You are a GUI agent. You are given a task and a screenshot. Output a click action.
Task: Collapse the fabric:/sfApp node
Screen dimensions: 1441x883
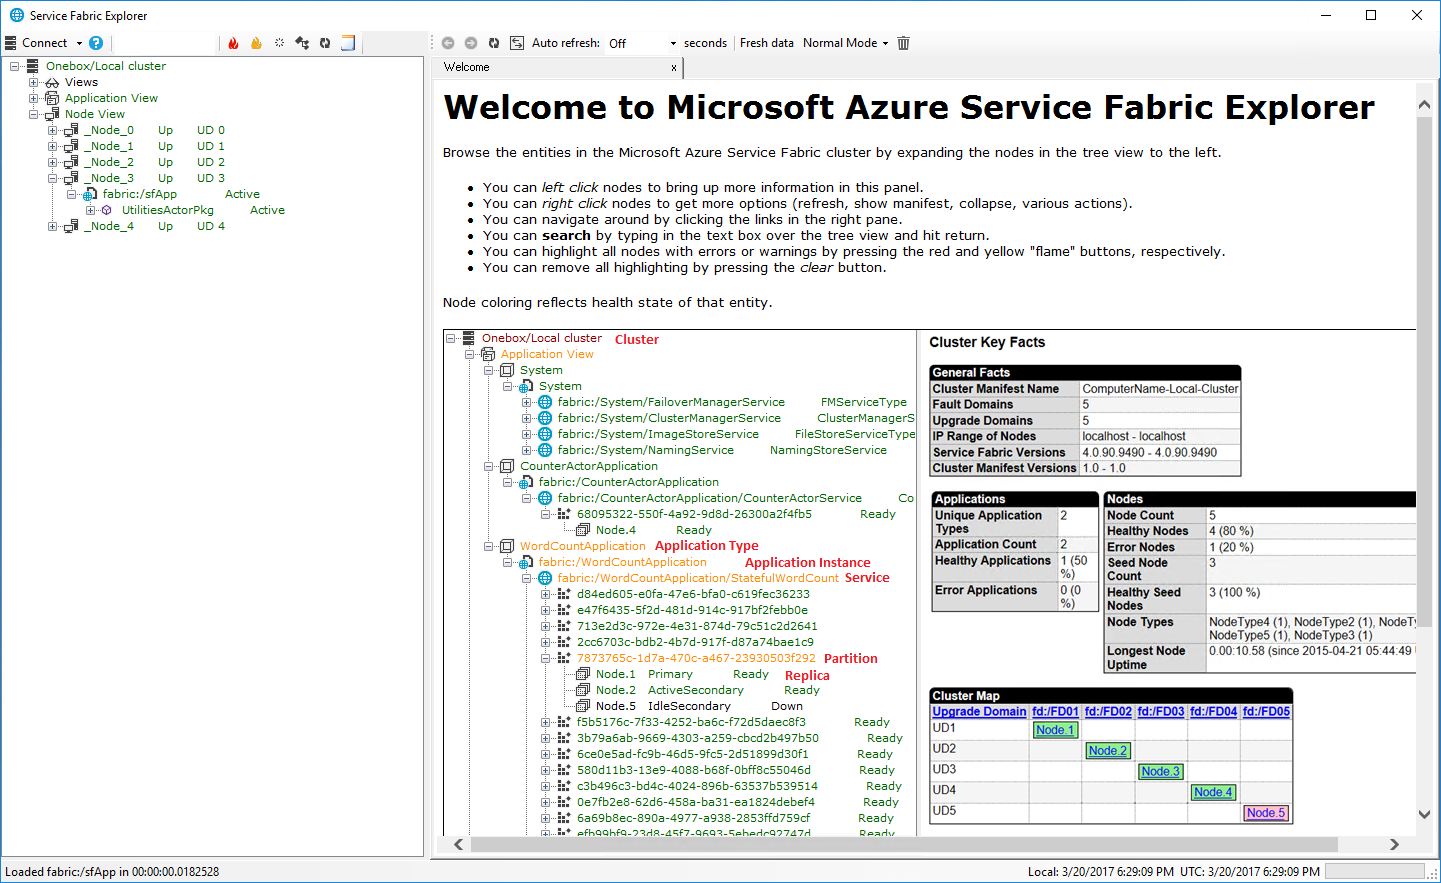(72, 194)
